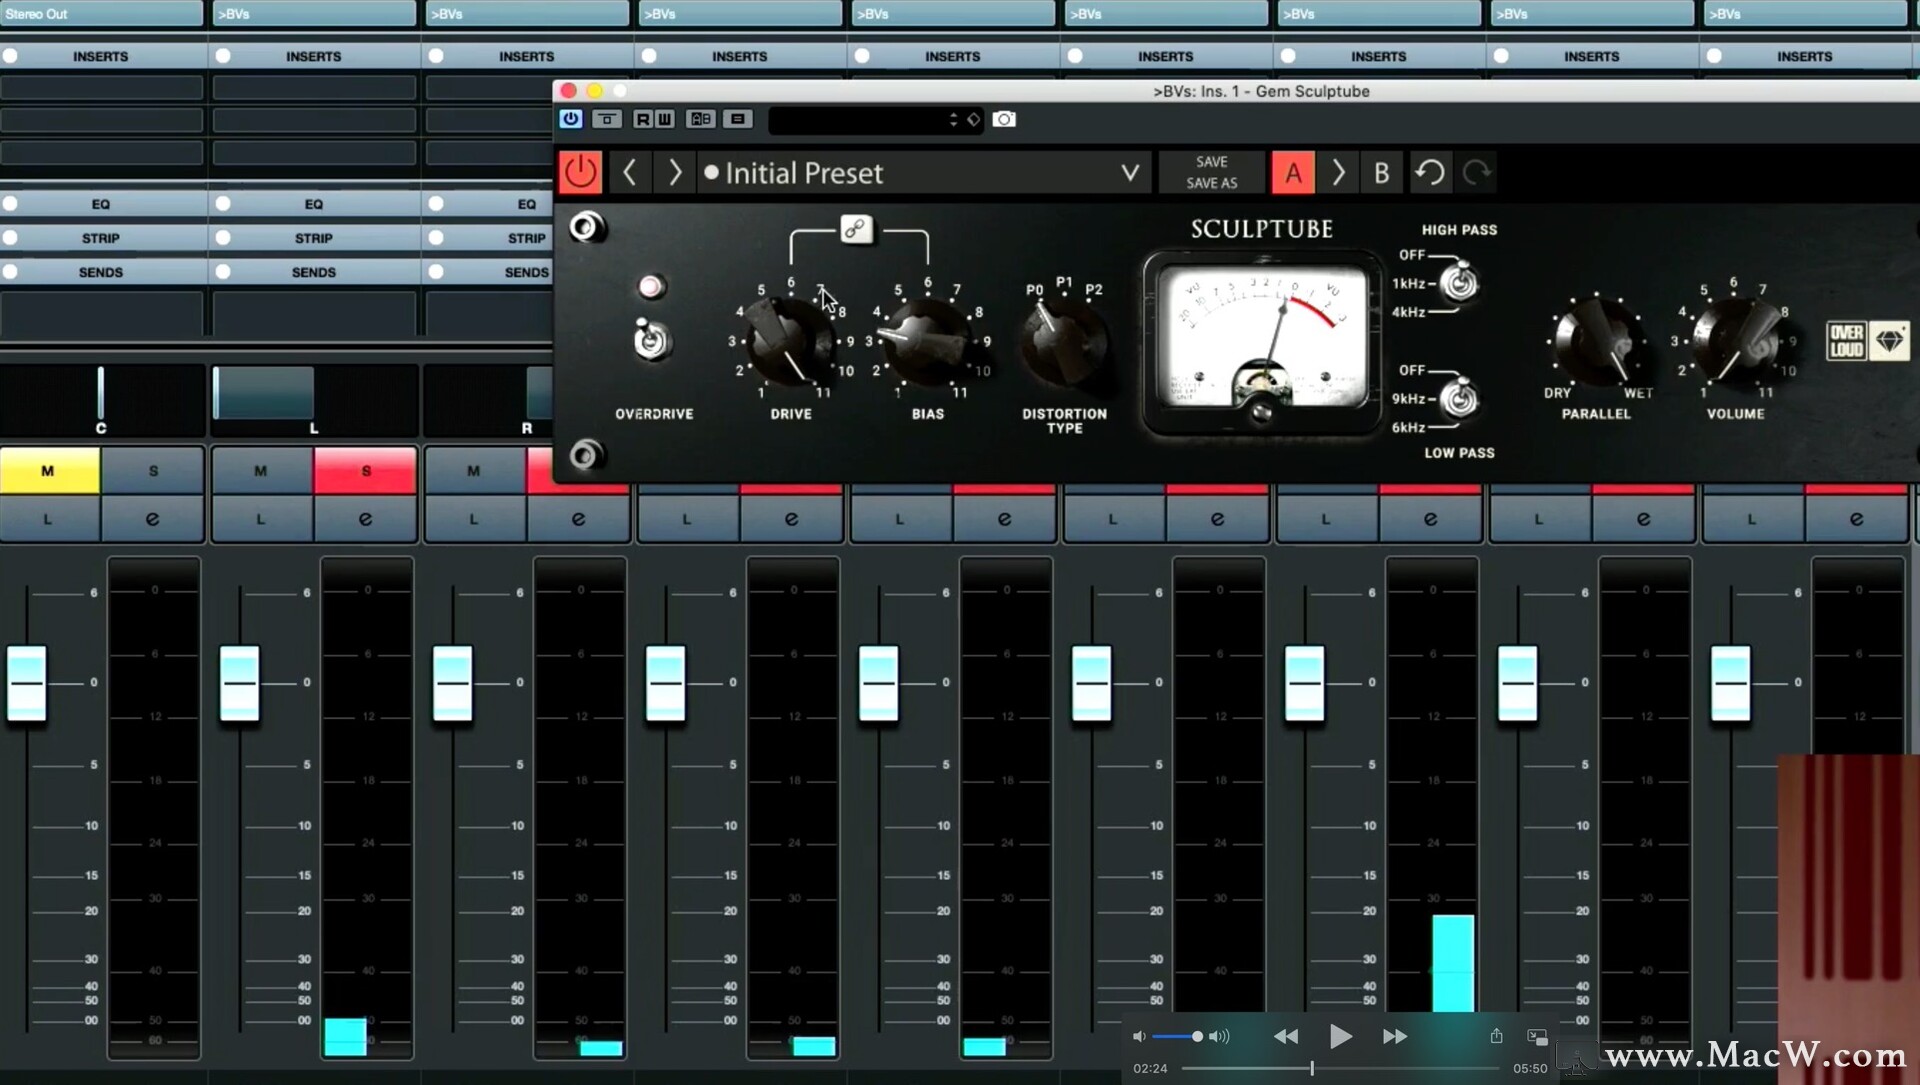Select the B comparison slot

tap(1381, 173)
